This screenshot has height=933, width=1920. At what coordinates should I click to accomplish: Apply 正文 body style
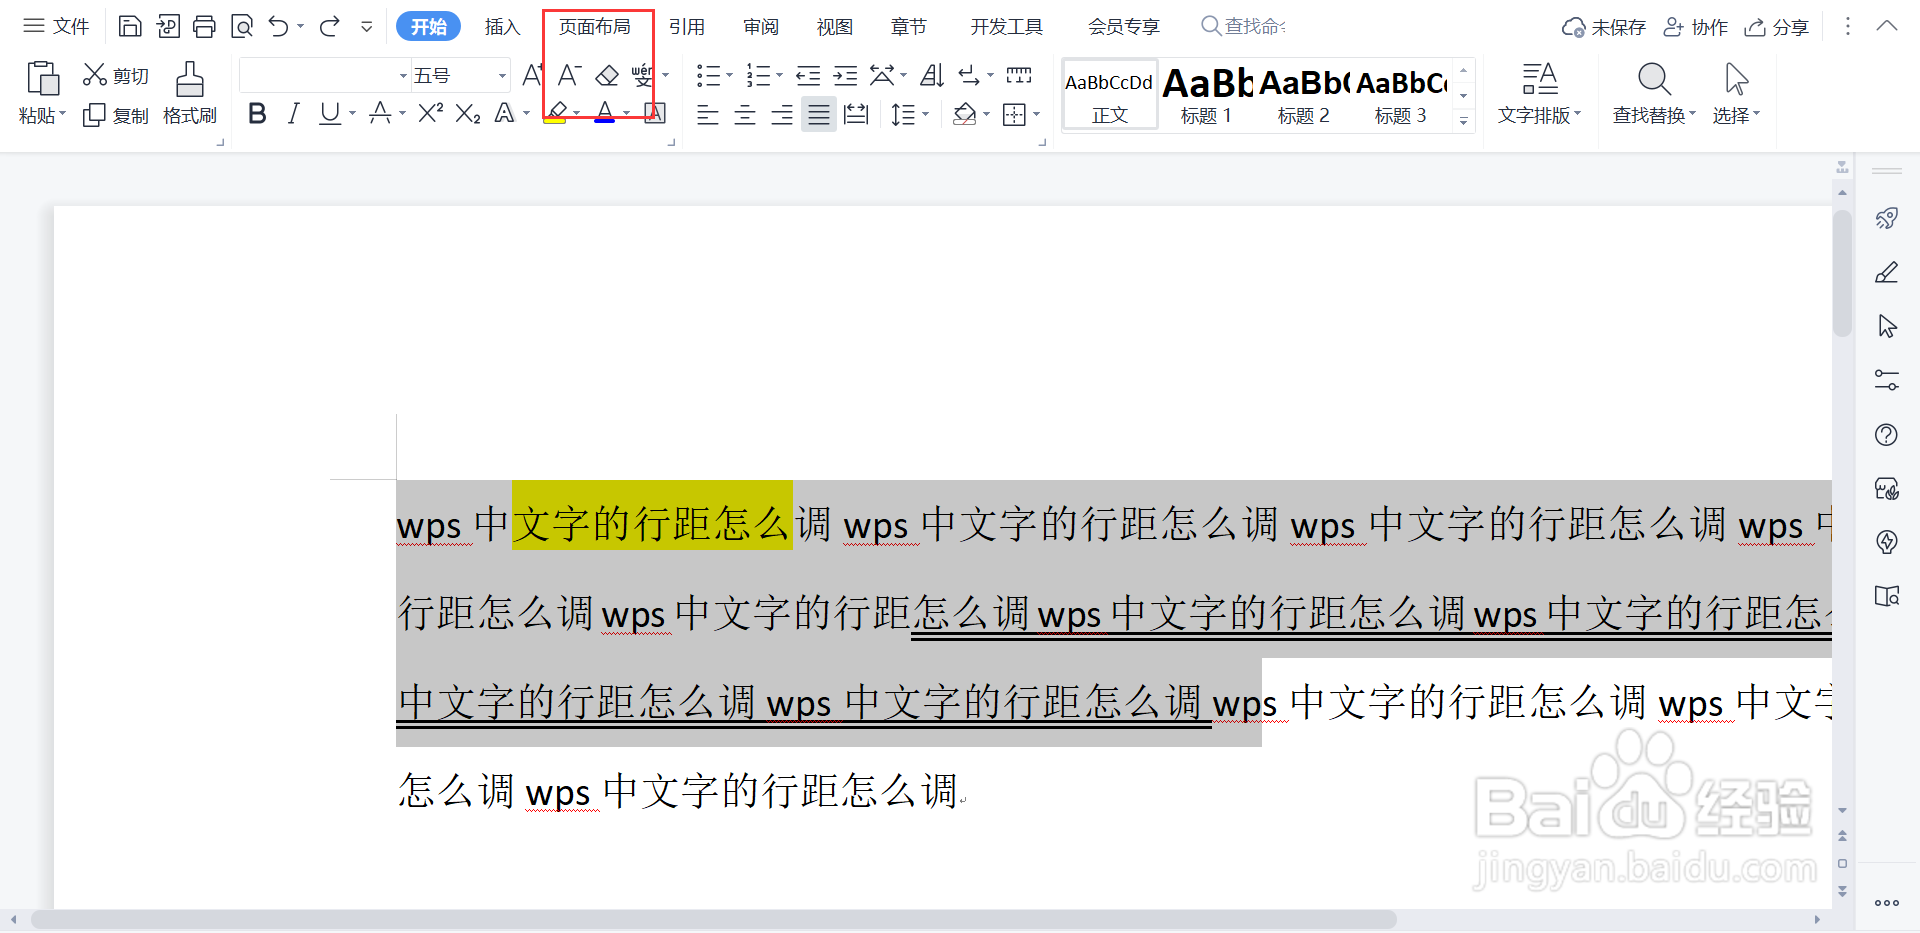[x=1110, y=94]
